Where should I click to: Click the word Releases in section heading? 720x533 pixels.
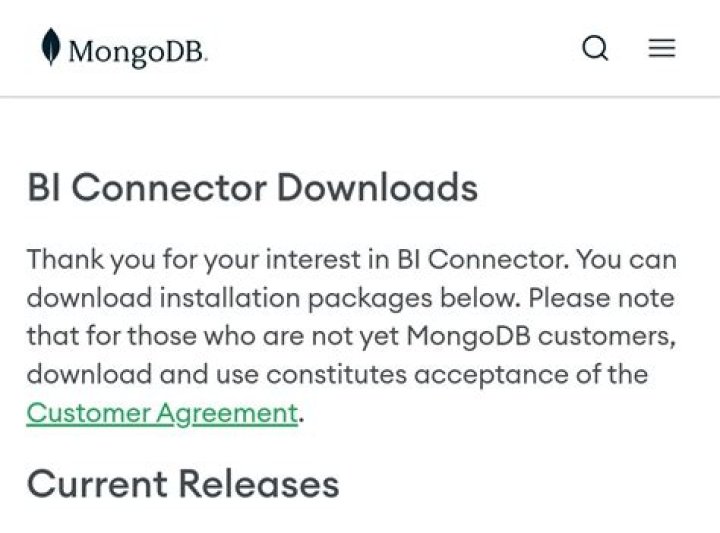click(x=259, y=484)
